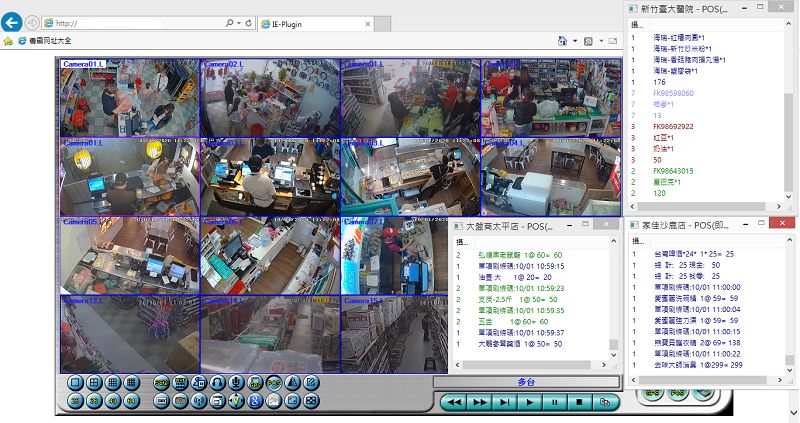Select the Camera01.L video feed
The image size is (800, 423).
[x=129, y=97]
